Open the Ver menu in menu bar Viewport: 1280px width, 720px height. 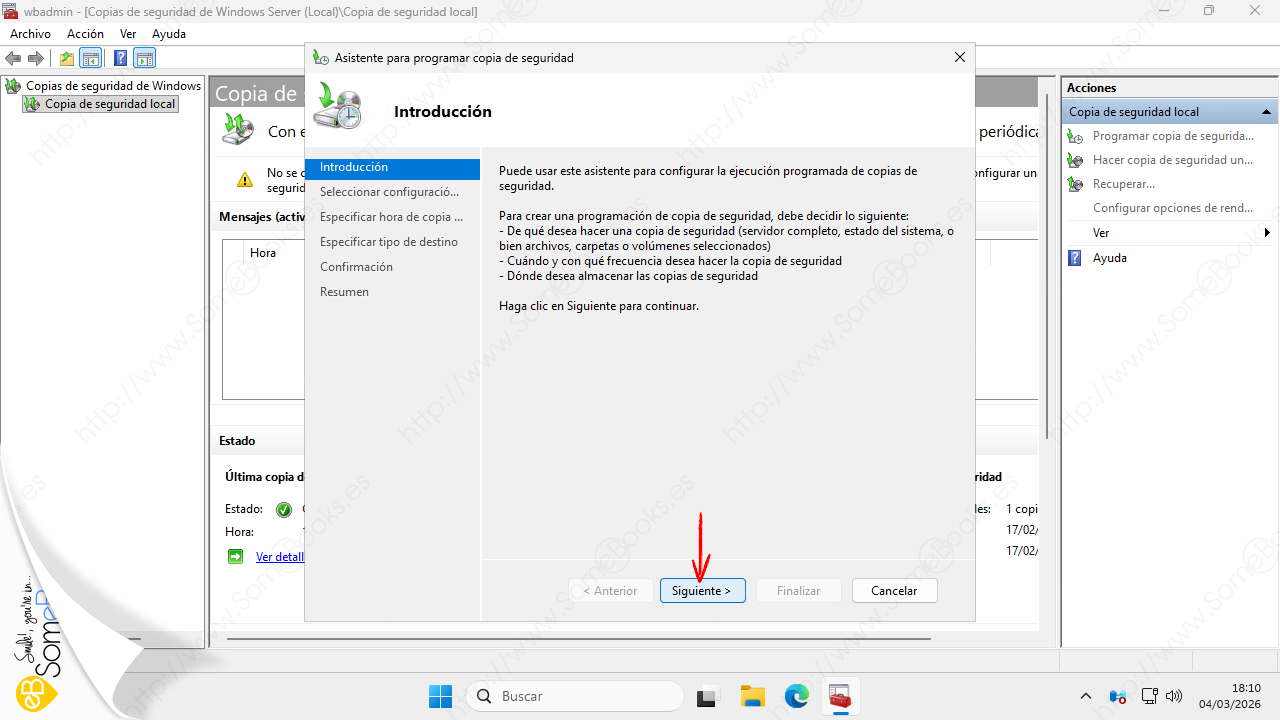128,34
